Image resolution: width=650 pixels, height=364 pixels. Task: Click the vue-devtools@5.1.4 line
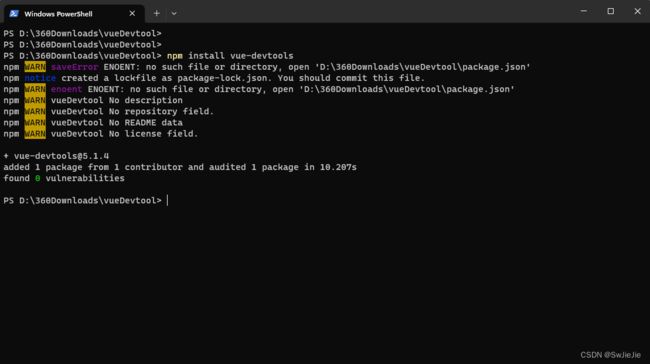pyautogui.click(x=56, y=156)
